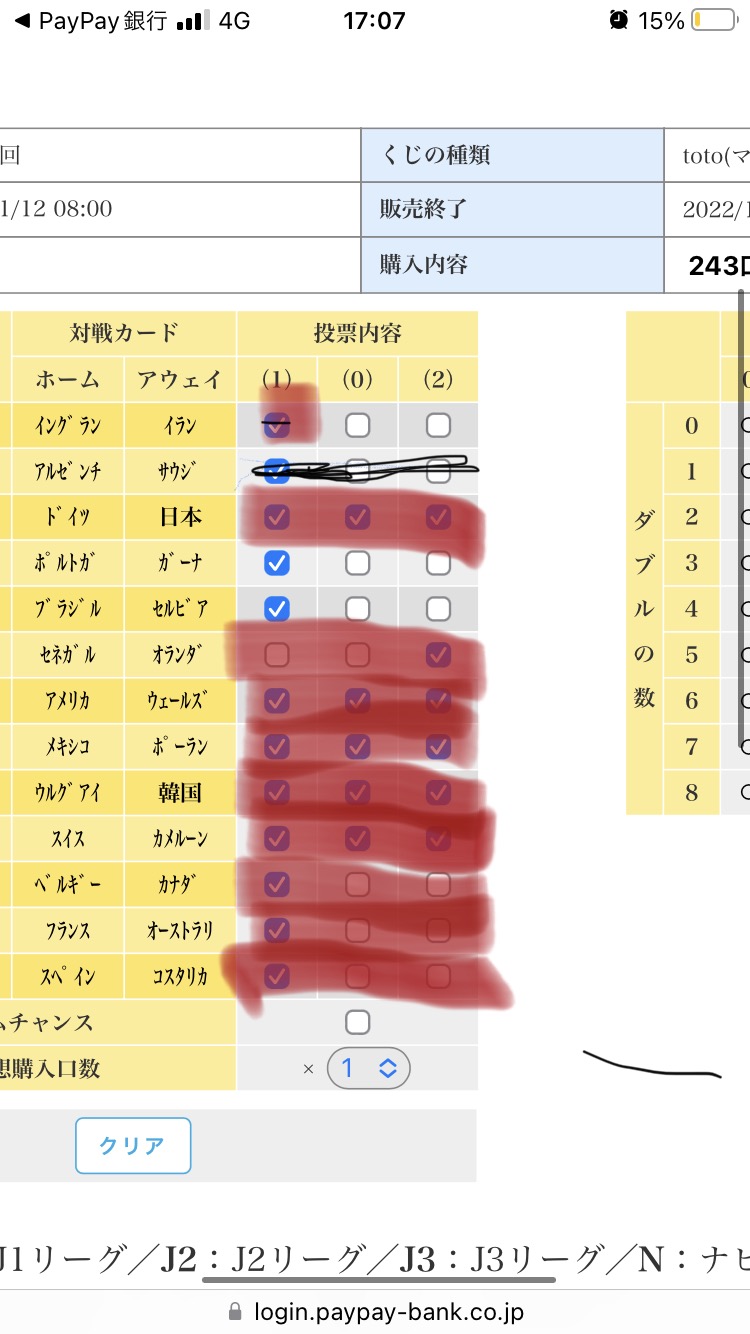The height and width of the screenshot is (1334, 750).
Task: Uncheck home win for ポルトガ vs ガーナ
Action: click(277, 563)
